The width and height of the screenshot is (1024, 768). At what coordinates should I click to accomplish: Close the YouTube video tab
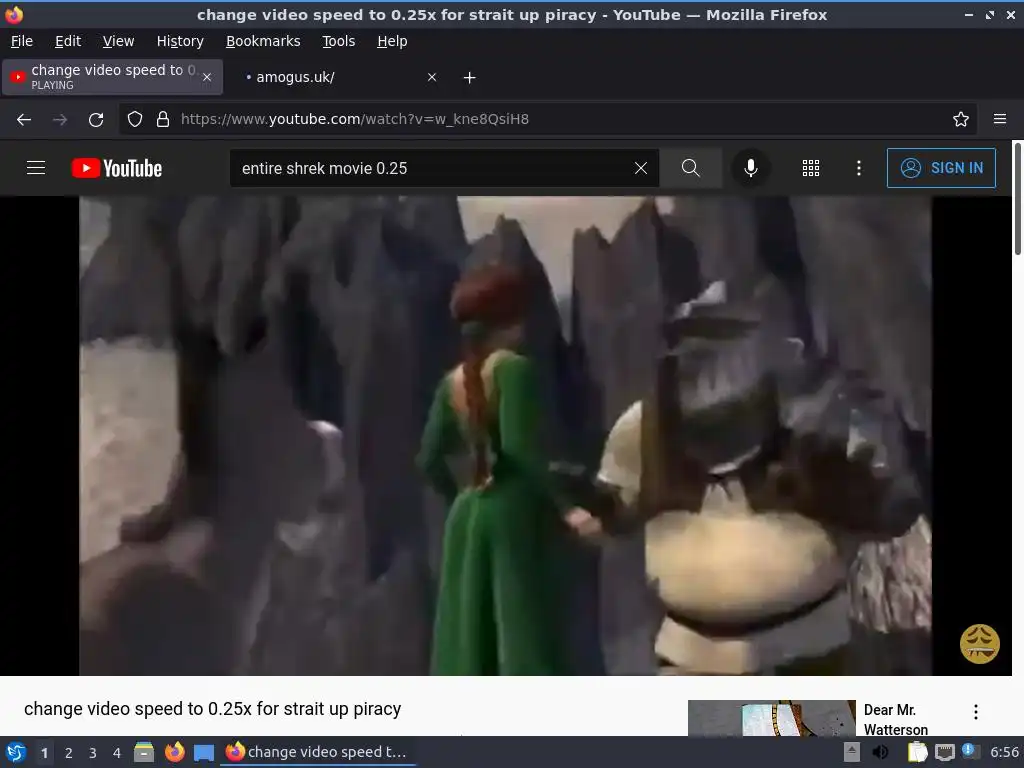207,77
